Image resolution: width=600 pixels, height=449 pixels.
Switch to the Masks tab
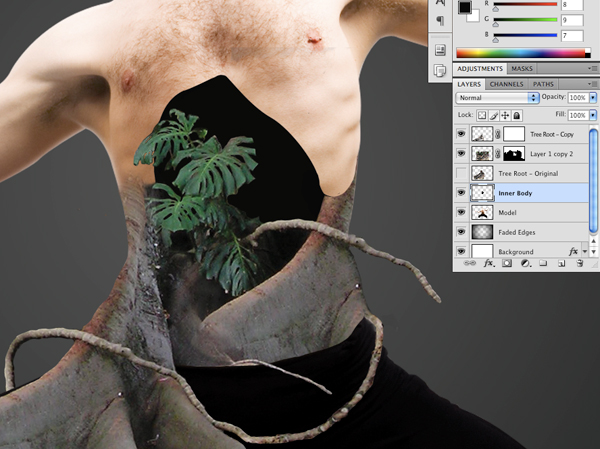(522, 69)
